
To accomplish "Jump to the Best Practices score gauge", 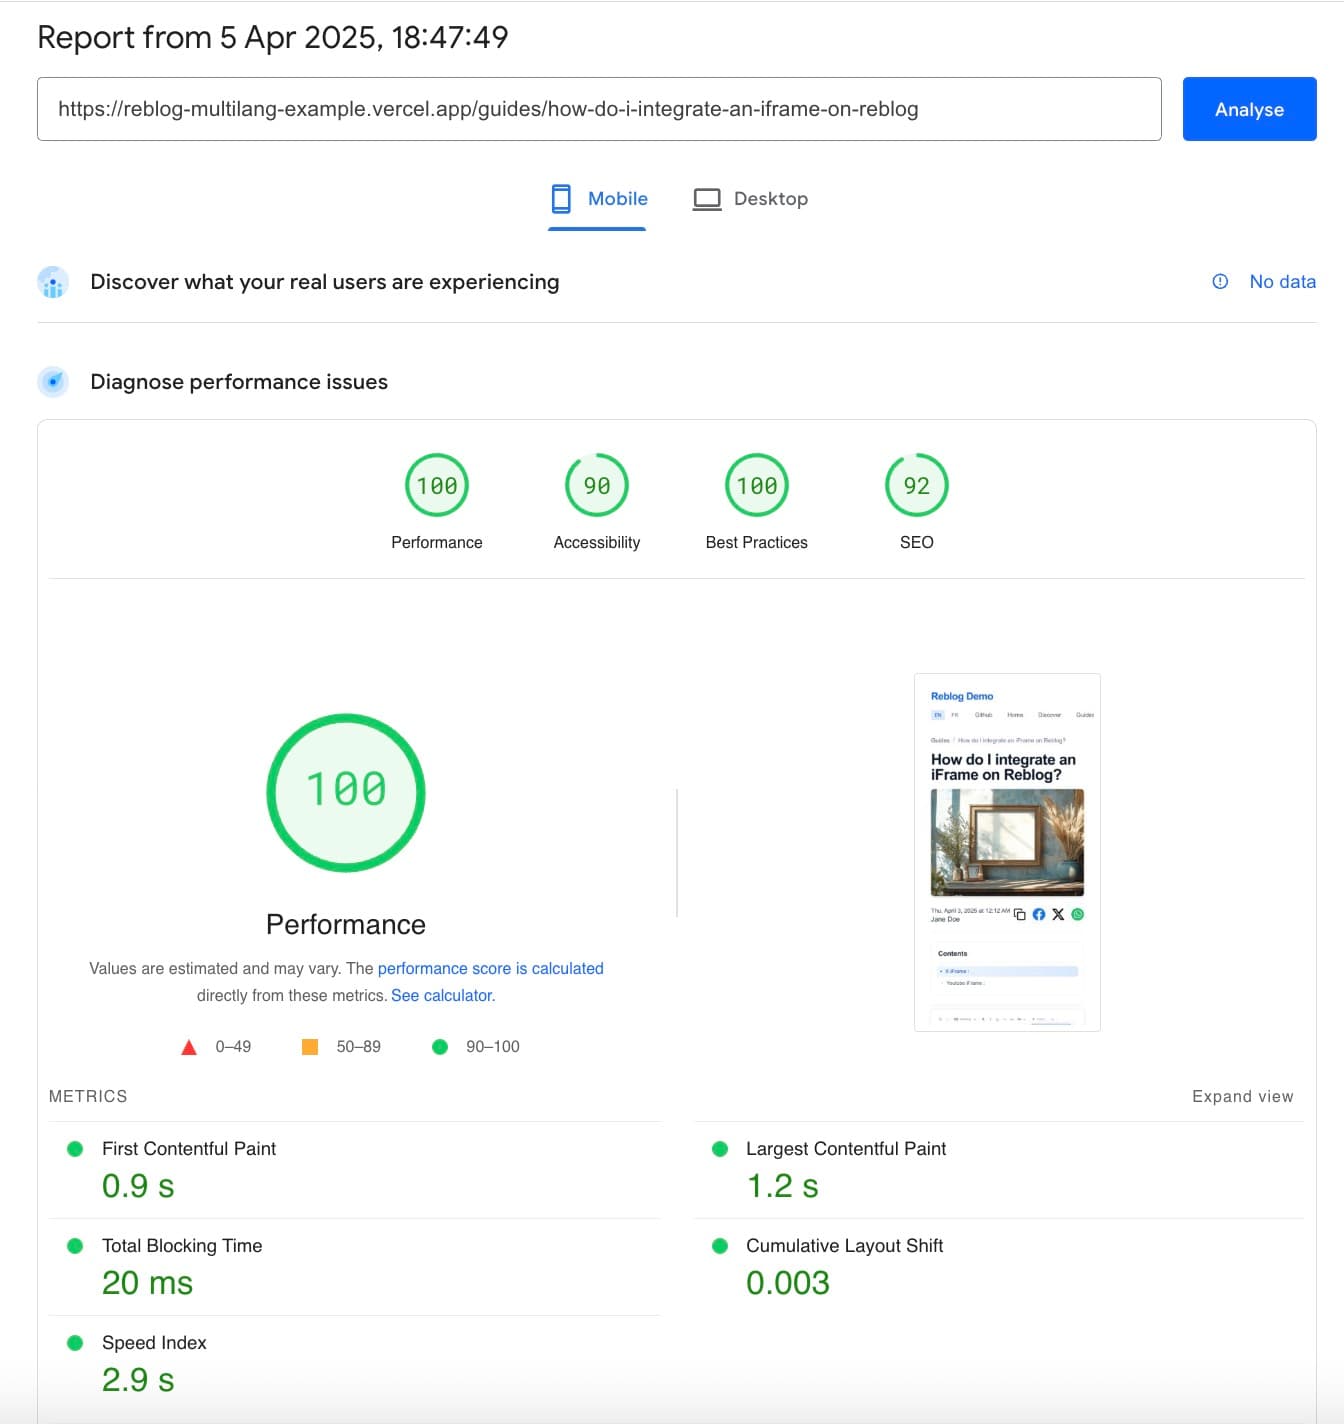I will [757, 486].
